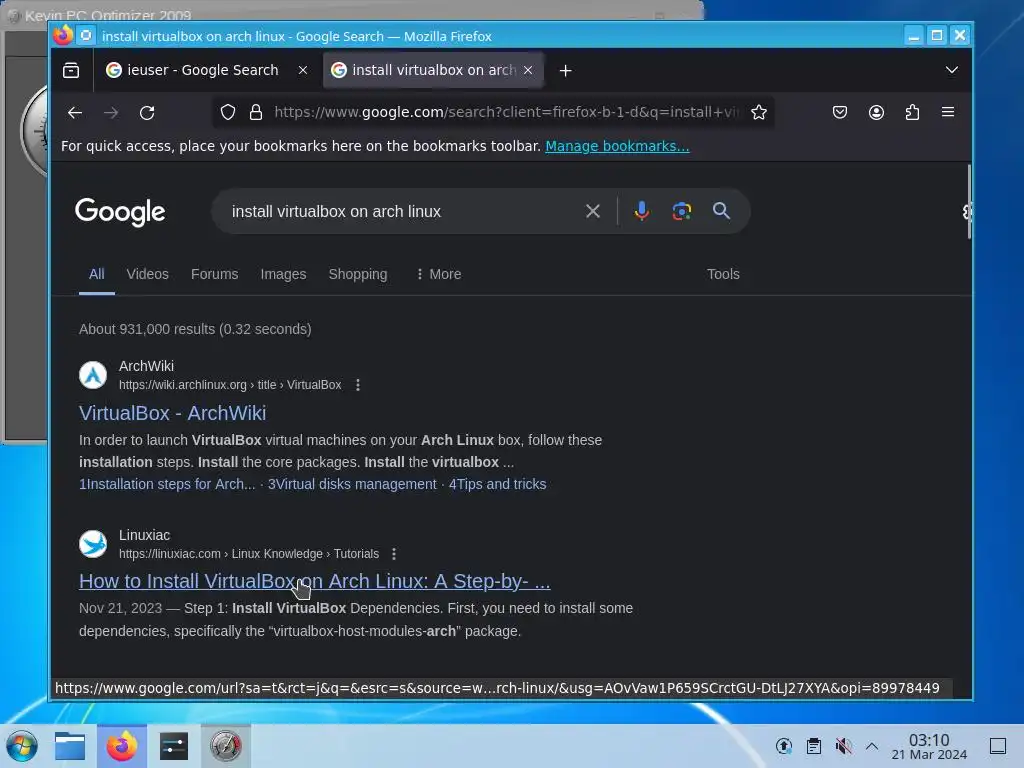Open the system settings taskbar icon
1024x768 pixels.
click(x=174, y=746)
